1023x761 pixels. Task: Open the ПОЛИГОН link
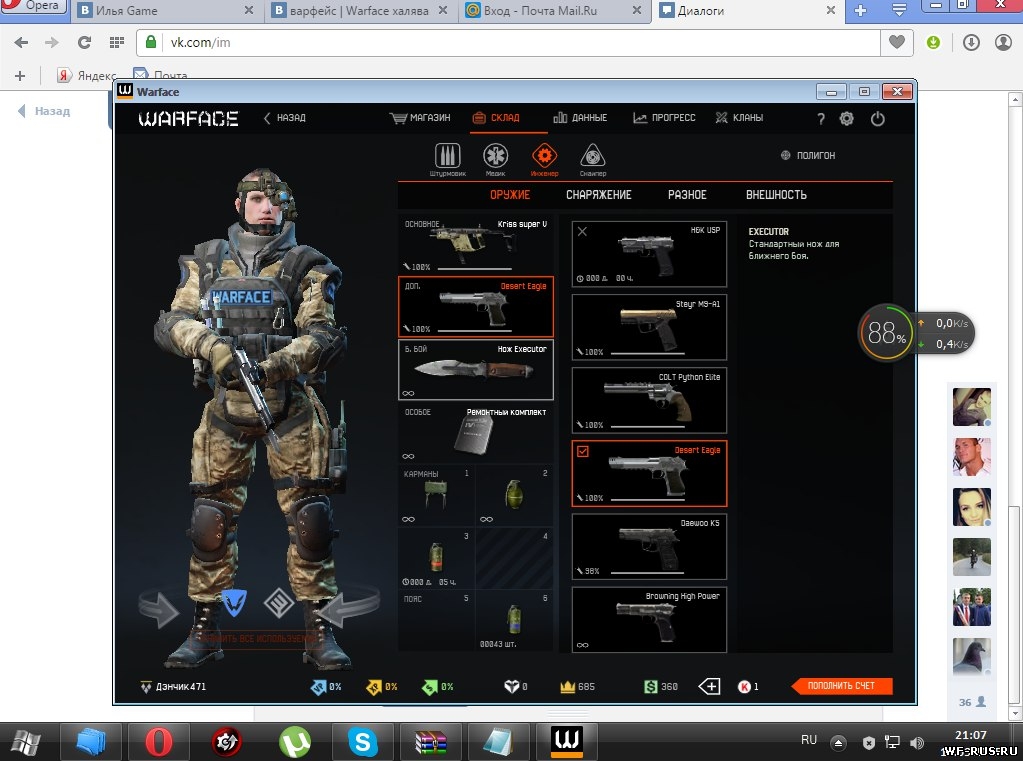pos(808,155)
